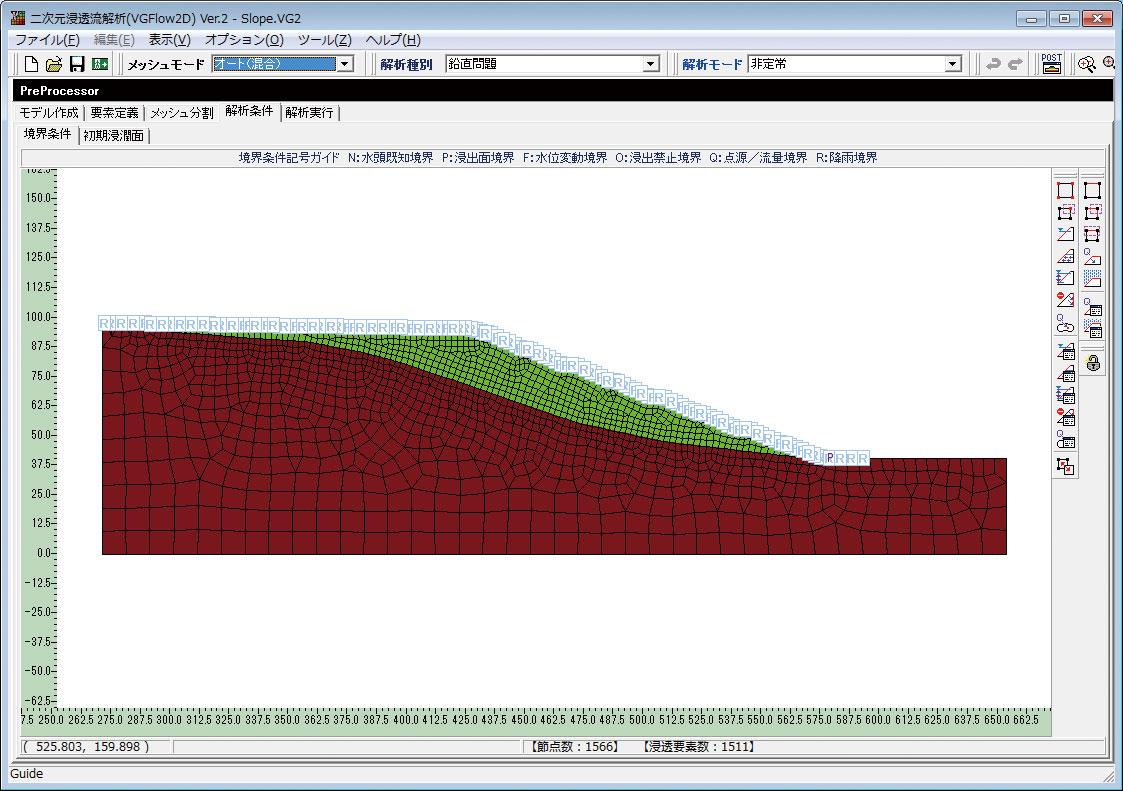1123x791 pixels.
Task: Switch to the モデル作成 tab
Action: (49, 112)
